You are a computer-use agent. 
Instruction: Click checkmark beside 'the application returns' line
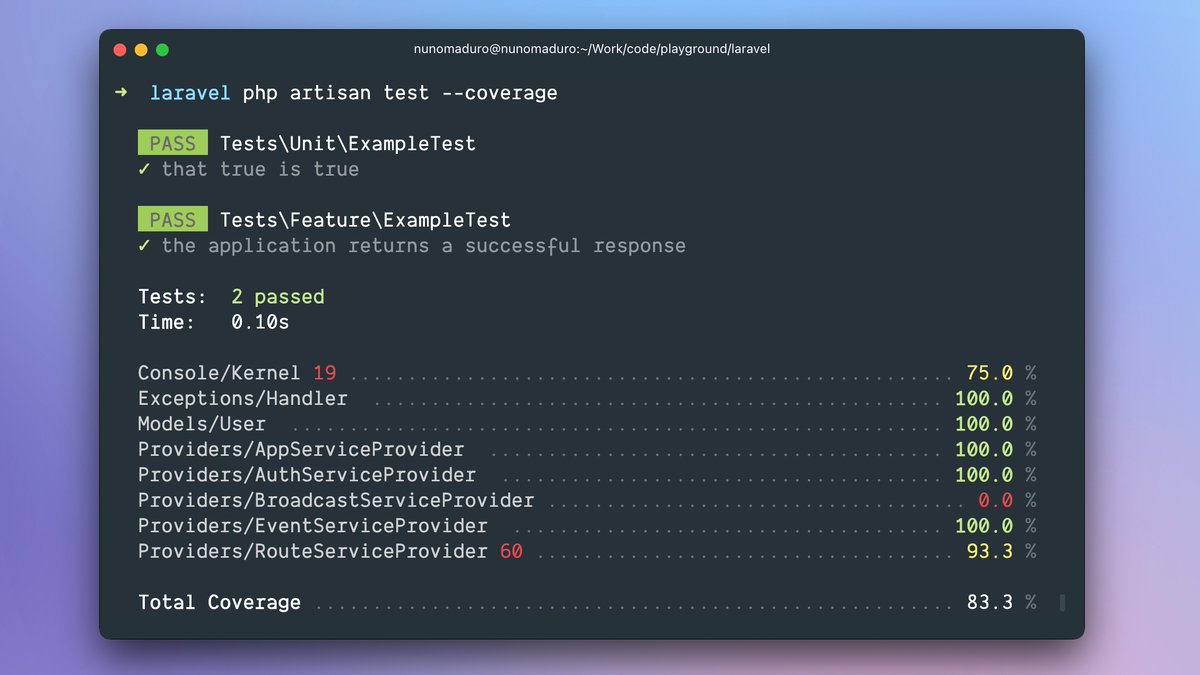click(x=145, y=245)
